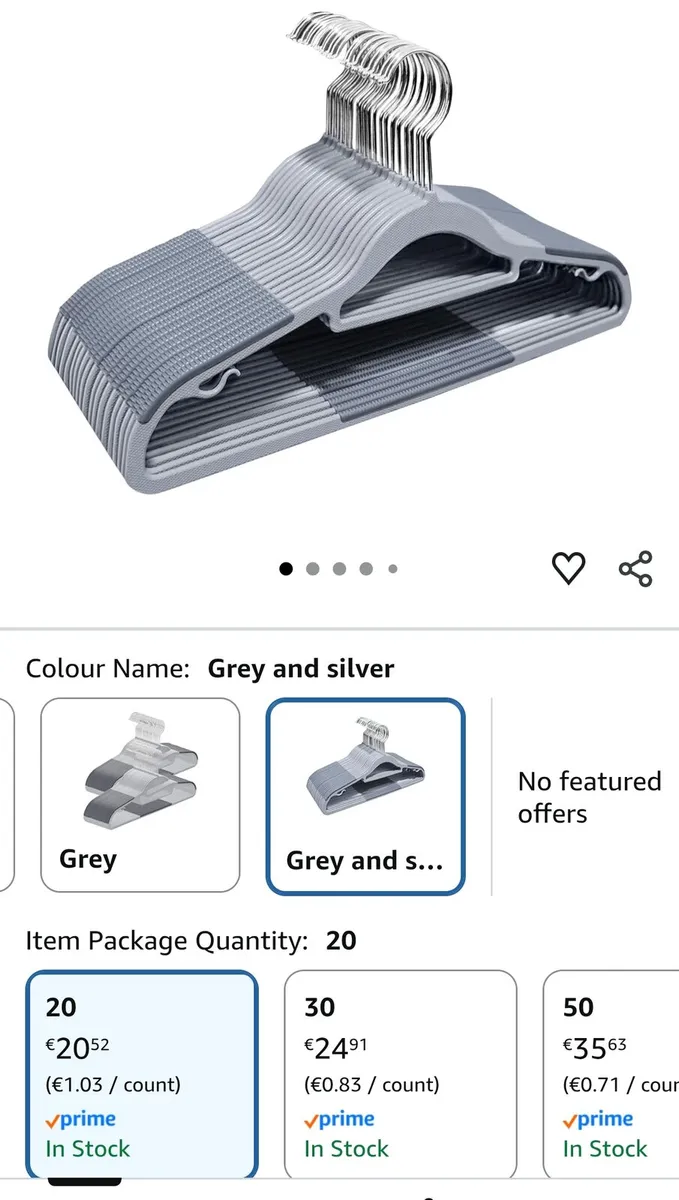The width and height of the screenshot is (679, 1200).
Task: Tap the prime logo in 20-pack card
Action: point(80,1119)
